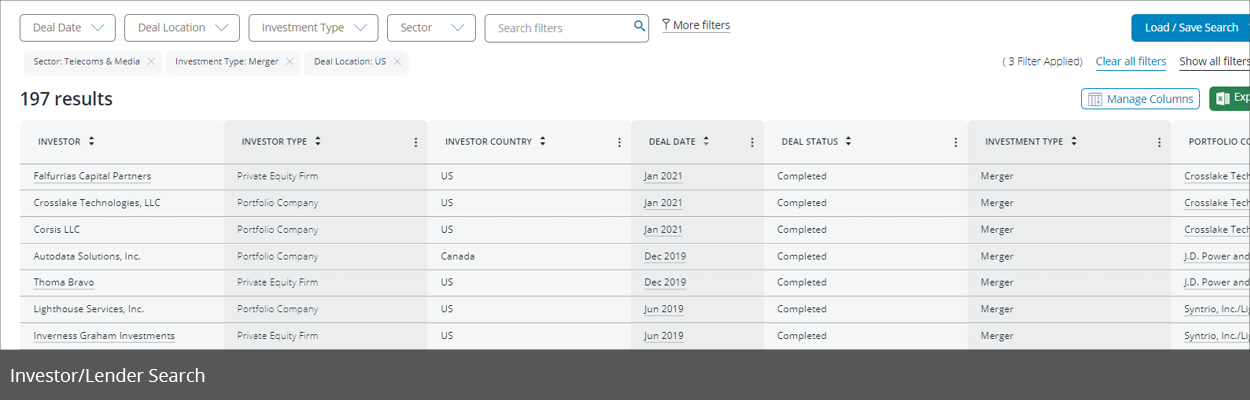The width and height of the screenshot is (1250, 400).
Task: Open the Deal Date filter dropdown
Action: coord(68,28)
